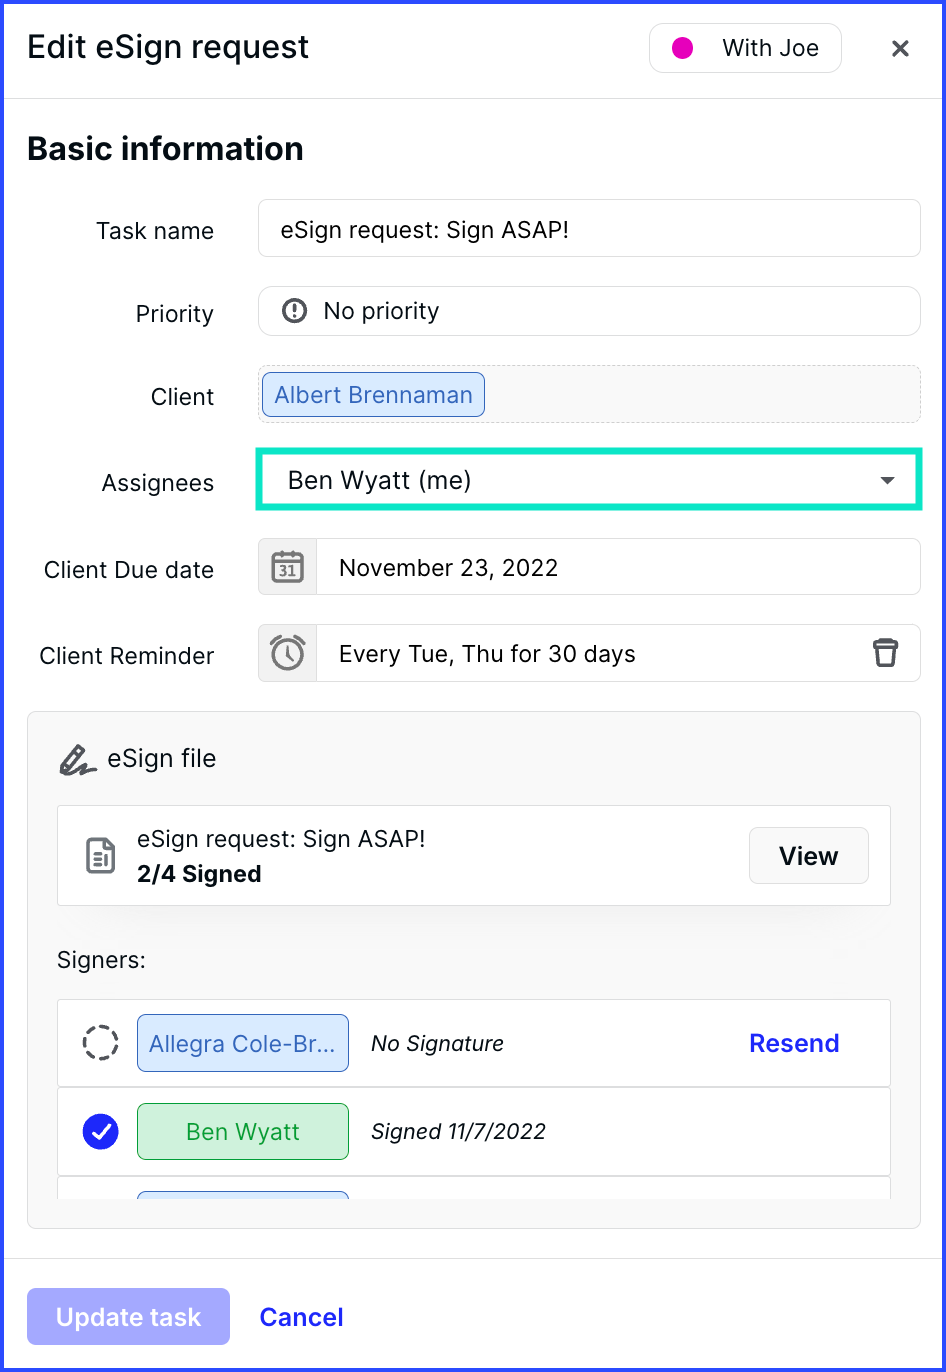This screenshot has width=946, height=1372.
Task: Close the Edit eSign request dialog
Action: tap(900, 48)
